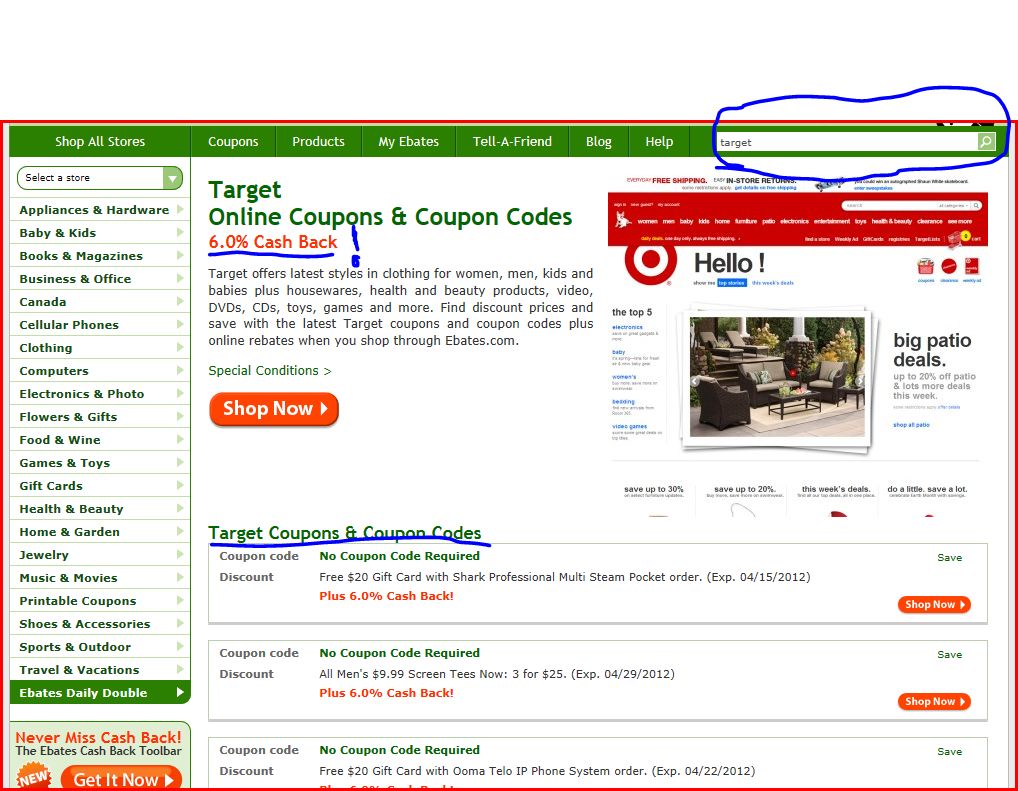Select Tell-A-Friend in the navigation bar
1018x791 pixels.
[x=512, y=142]
